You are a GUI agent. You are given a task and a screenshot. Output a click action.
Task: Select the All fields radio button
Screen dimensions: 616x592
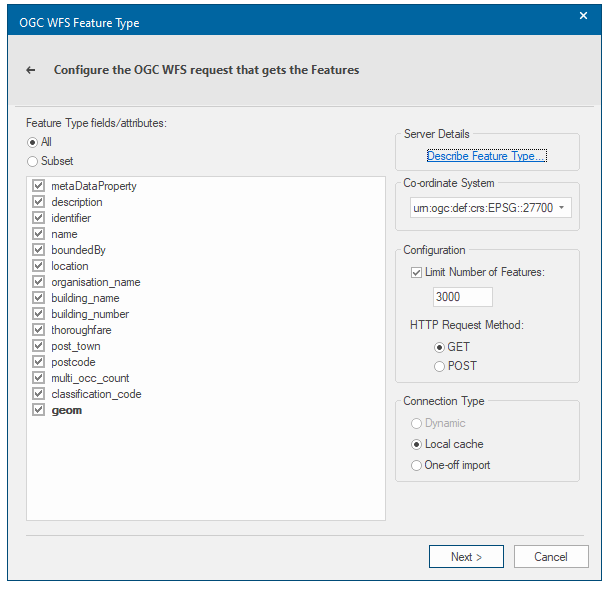(x=33, y=142)
